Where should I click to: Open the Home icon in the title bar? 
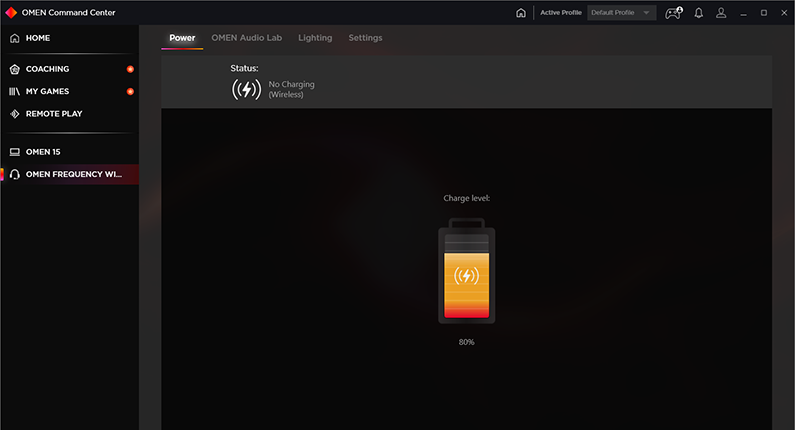pos(521,13)
